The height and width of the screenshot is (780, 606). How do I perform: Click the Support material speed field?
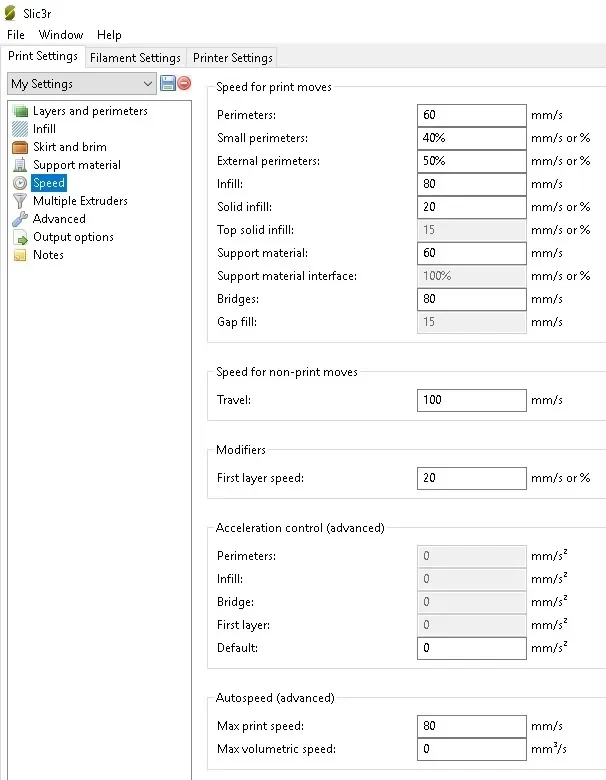click(x=472, y=253)
